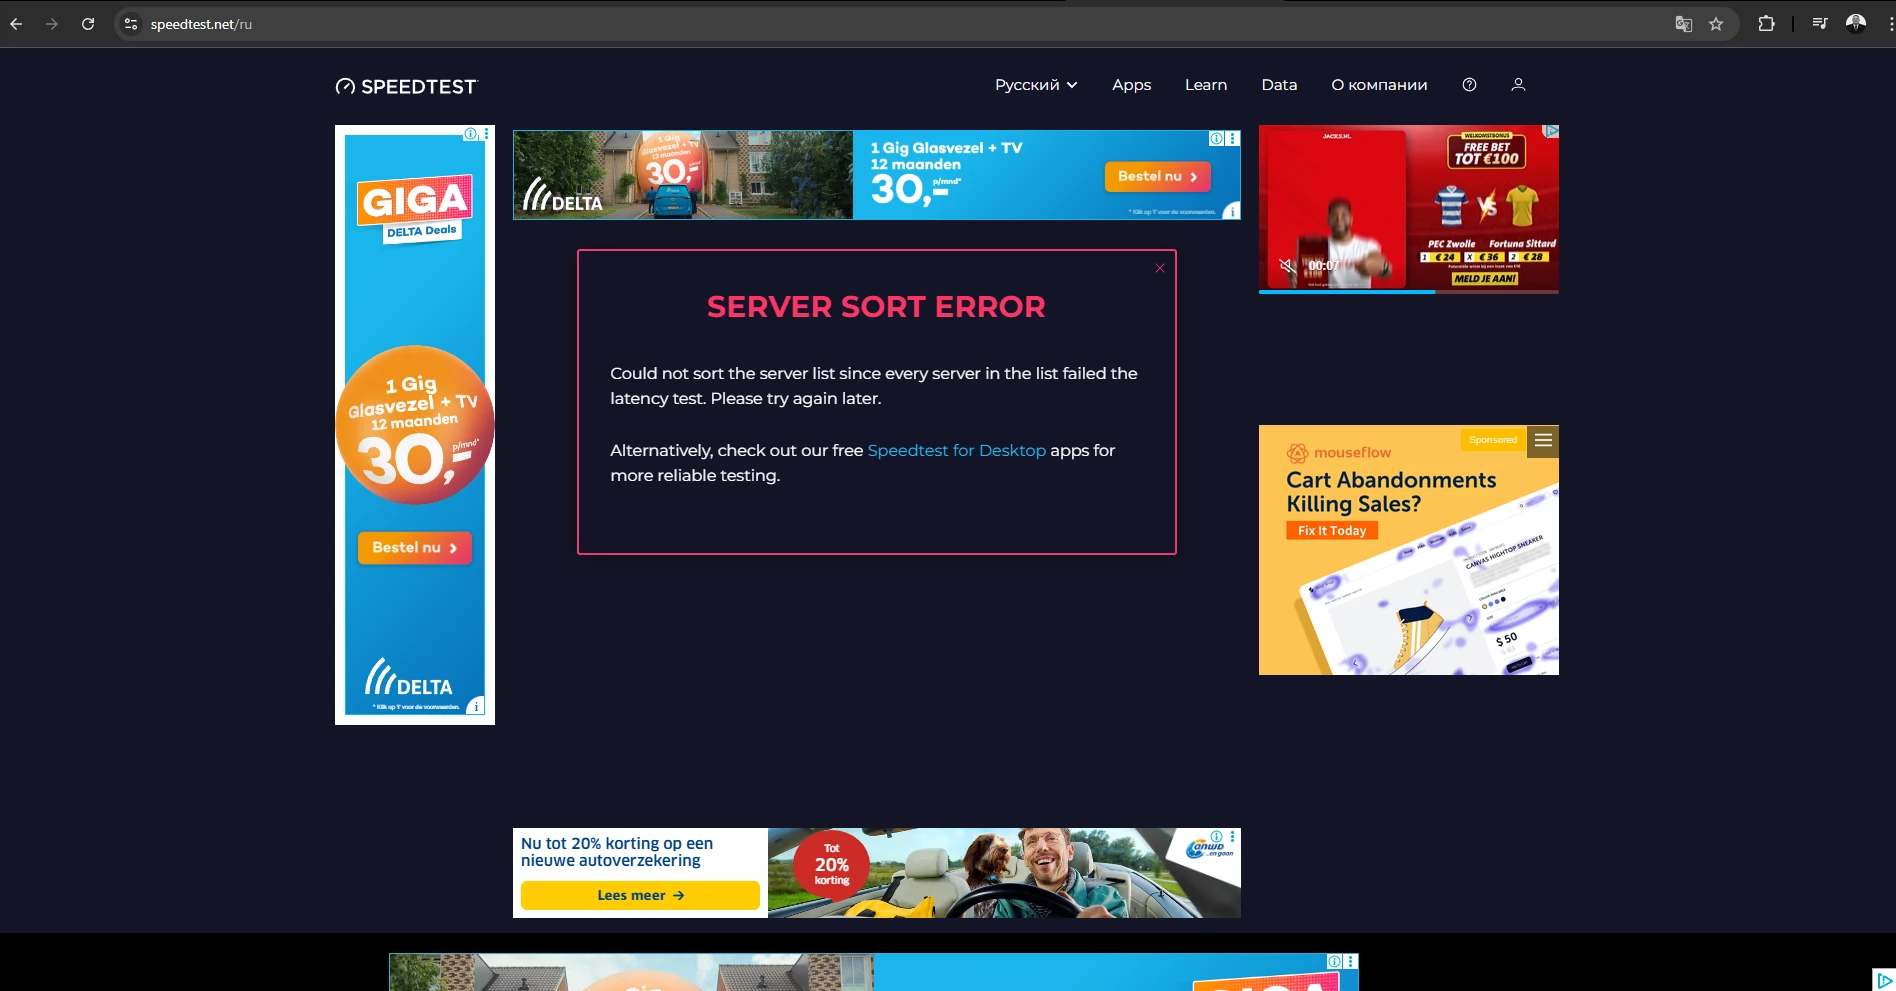Click the house photo in top DELTA banner
Screen dimensions: 1896x991
coord(683,175)
